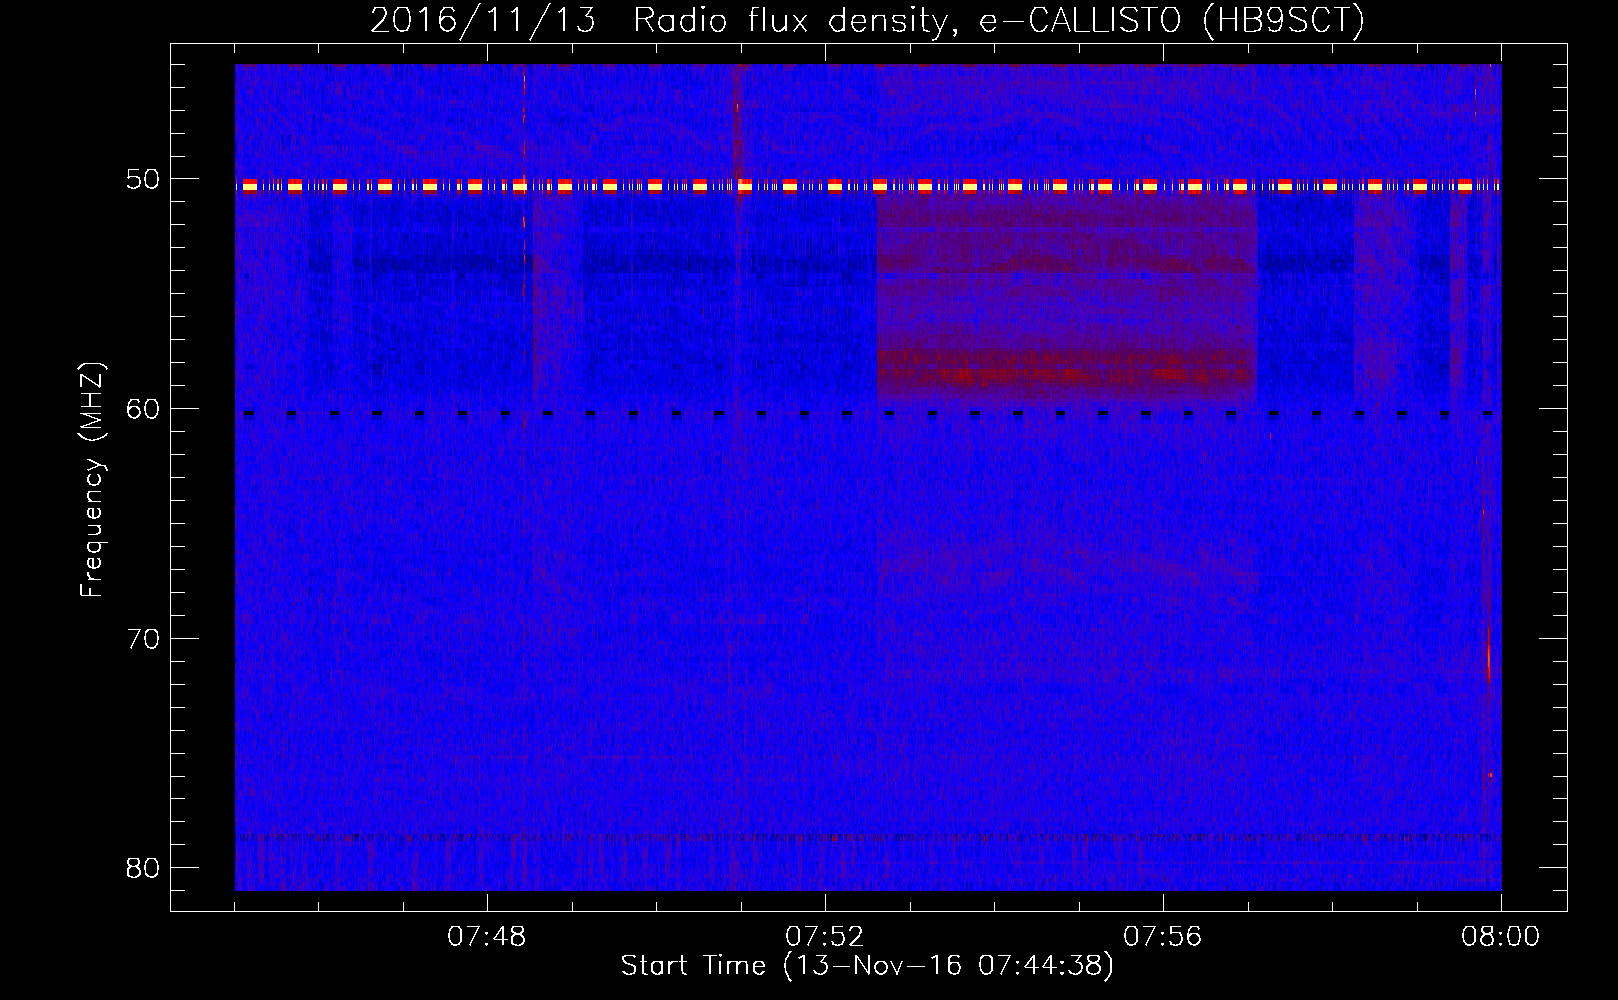
Task: Click the 'Frequency (MHZ)' axis label
Action: click(x=92, y=480)
